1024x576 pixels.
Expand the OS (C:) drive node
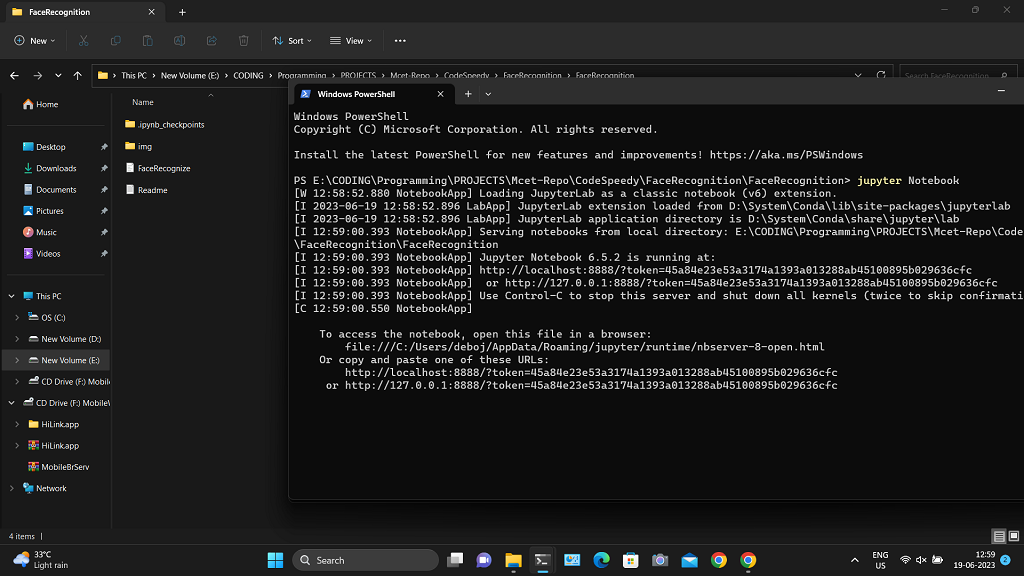[x=17, y=317]
